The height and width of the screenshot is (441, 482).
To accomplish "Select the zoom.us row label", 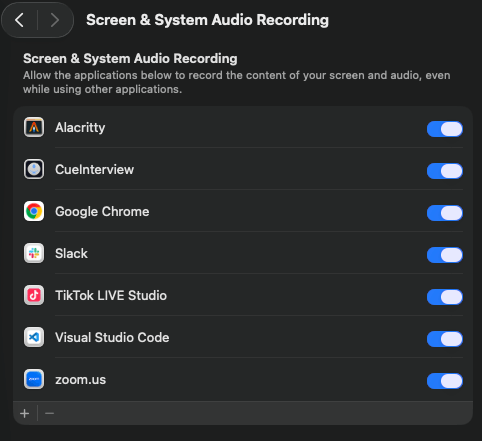I will click(80, 380).
